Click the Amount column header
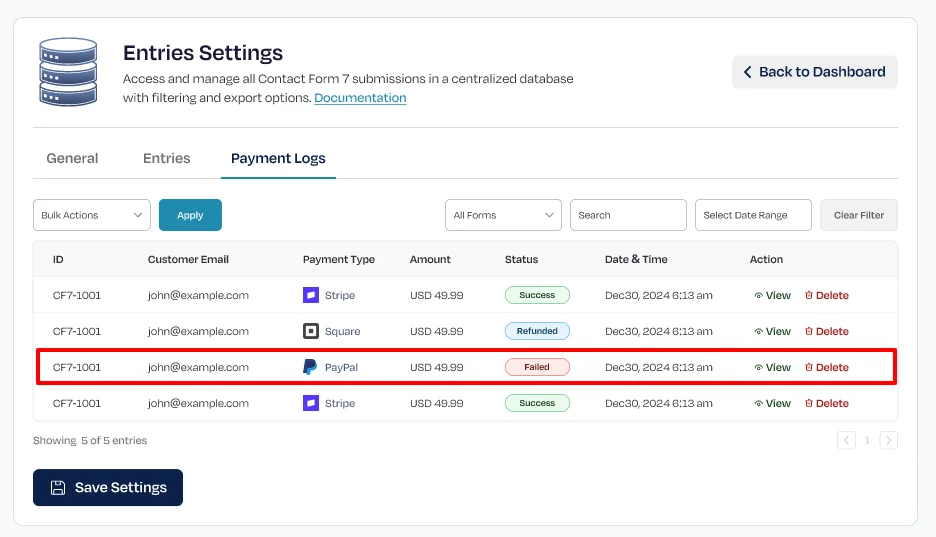 tap(430, 260)
